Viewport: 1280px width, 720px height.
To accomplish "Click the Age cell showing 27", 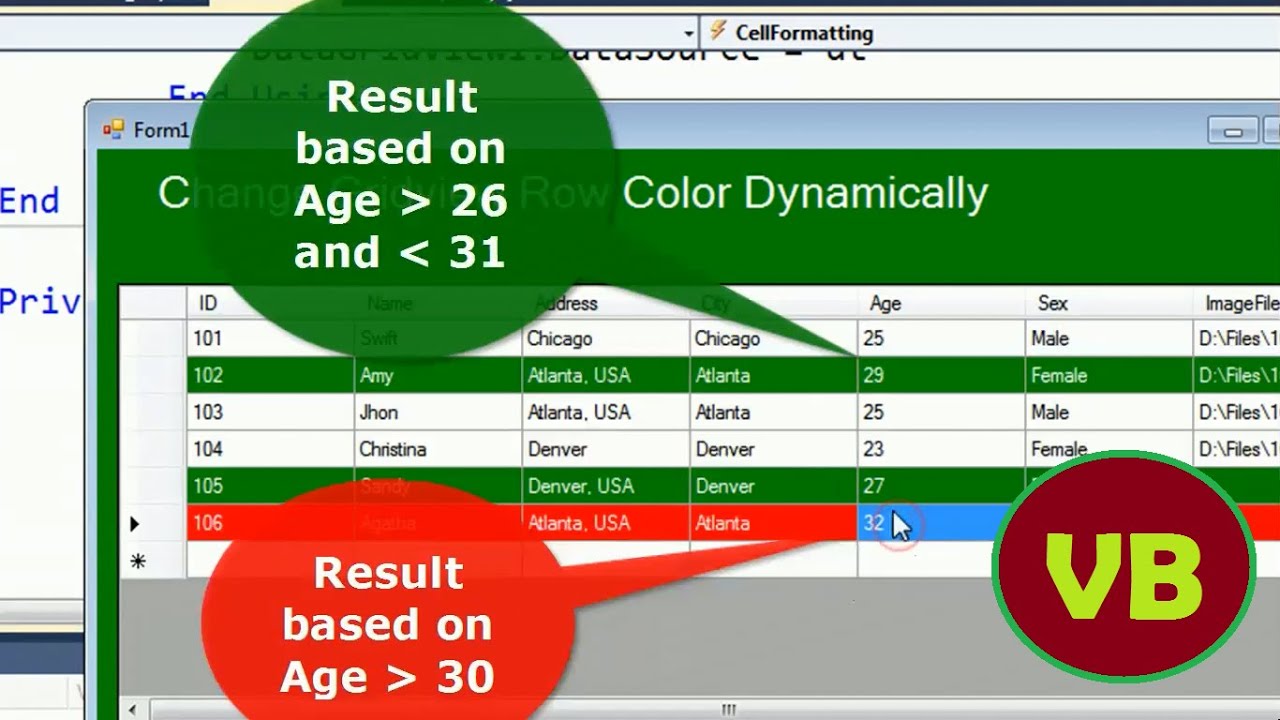I will 941,487.
